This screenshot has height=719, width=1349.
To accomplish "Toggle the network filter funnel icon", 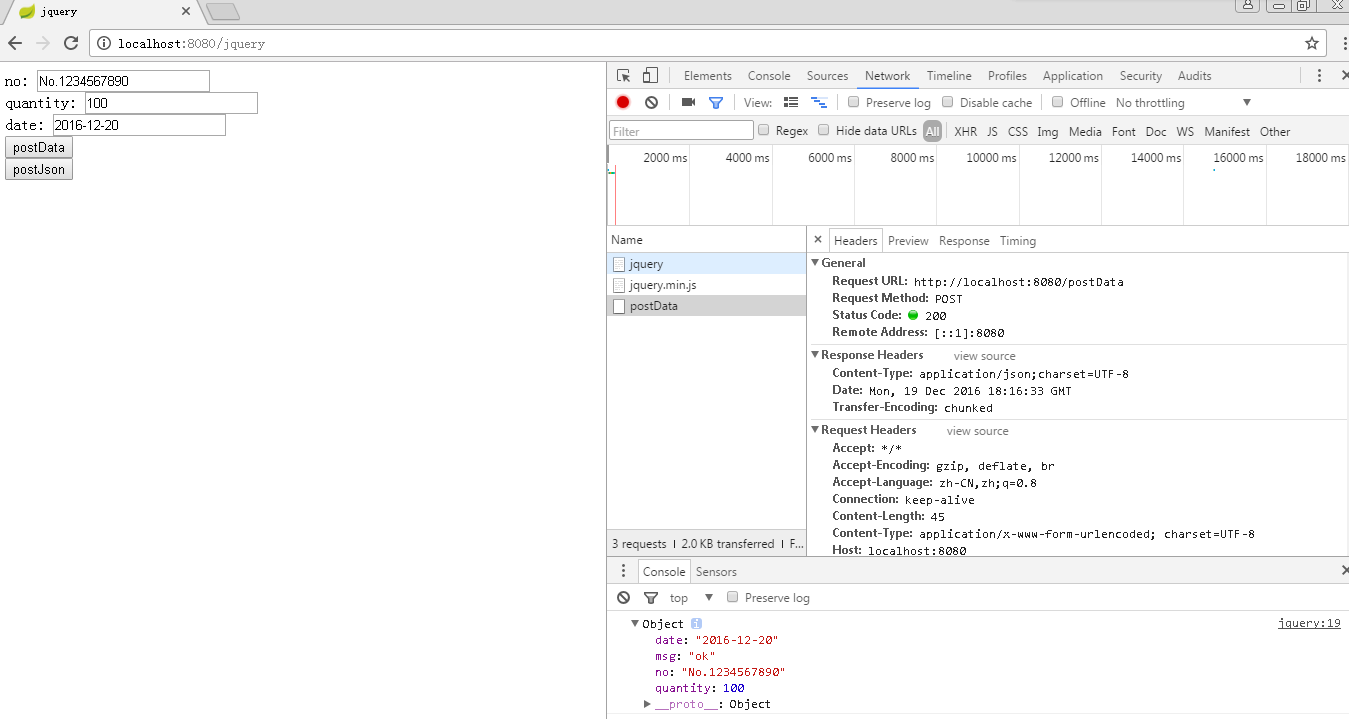I will pos(716,102).
